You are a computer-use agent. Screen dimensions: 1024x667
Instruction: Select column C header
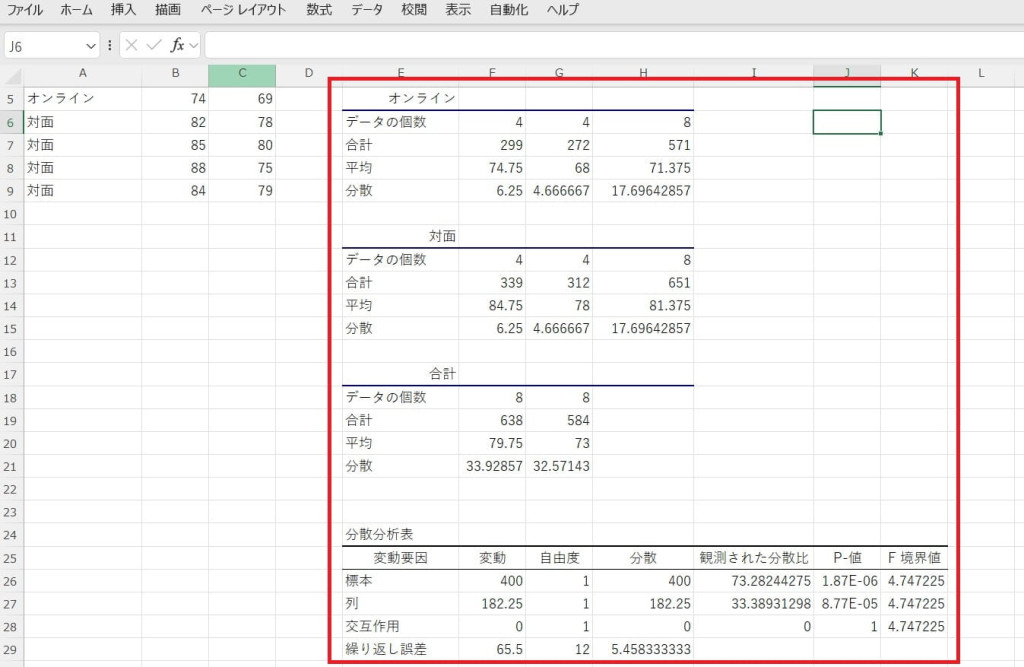(x=242, y=74)
